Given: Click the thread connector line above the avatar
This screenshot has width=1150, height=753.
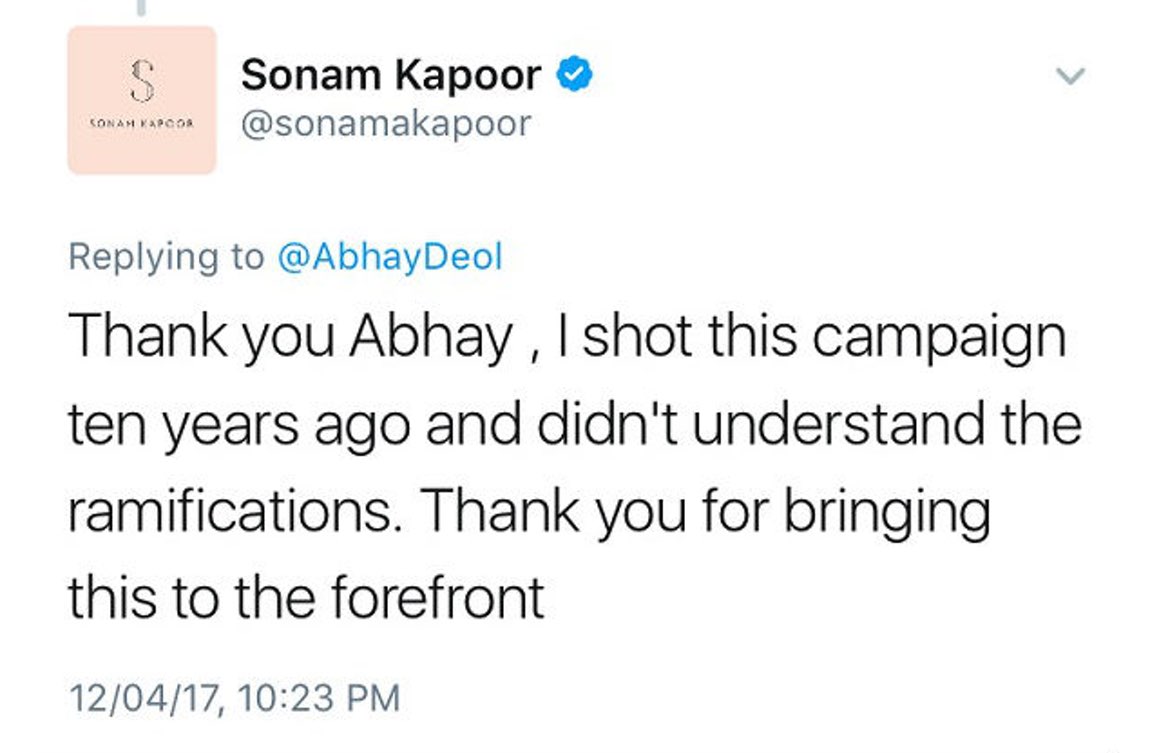Looking at the screenshot, I should (141, 7).
